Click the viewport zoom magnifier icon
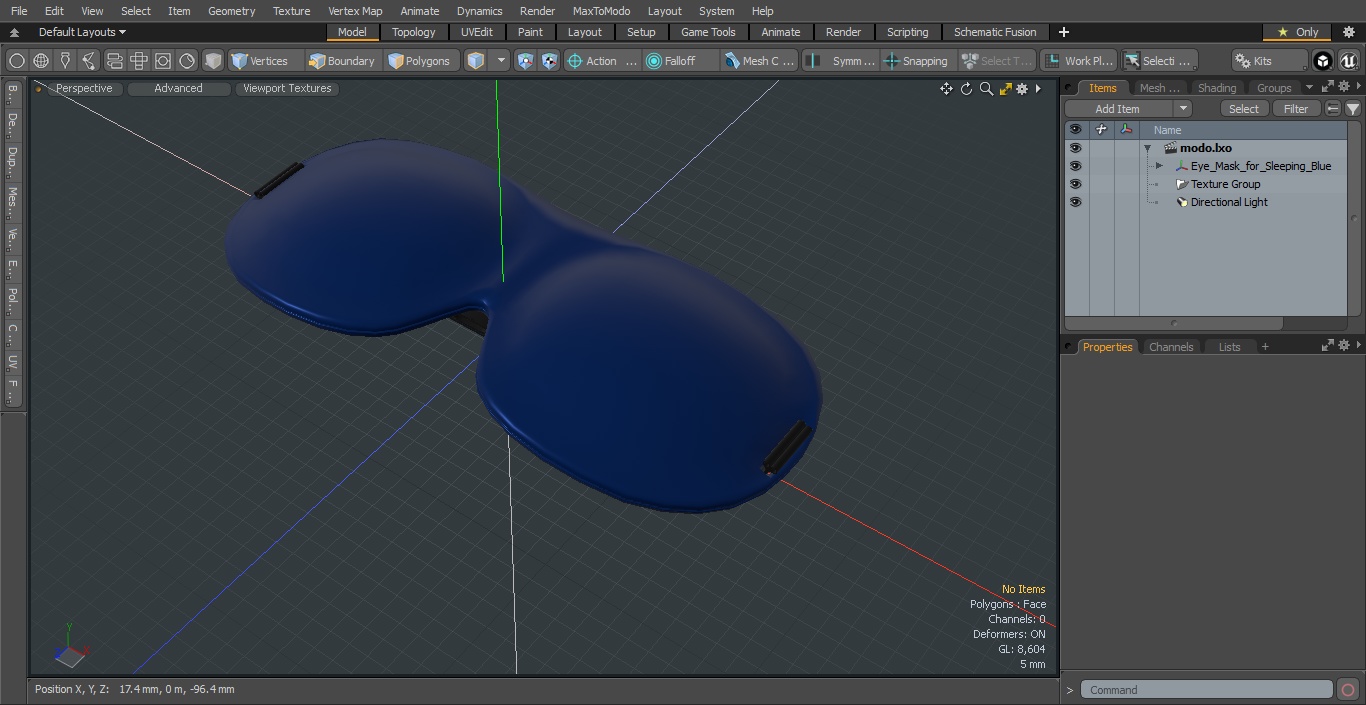 [986, 89]
